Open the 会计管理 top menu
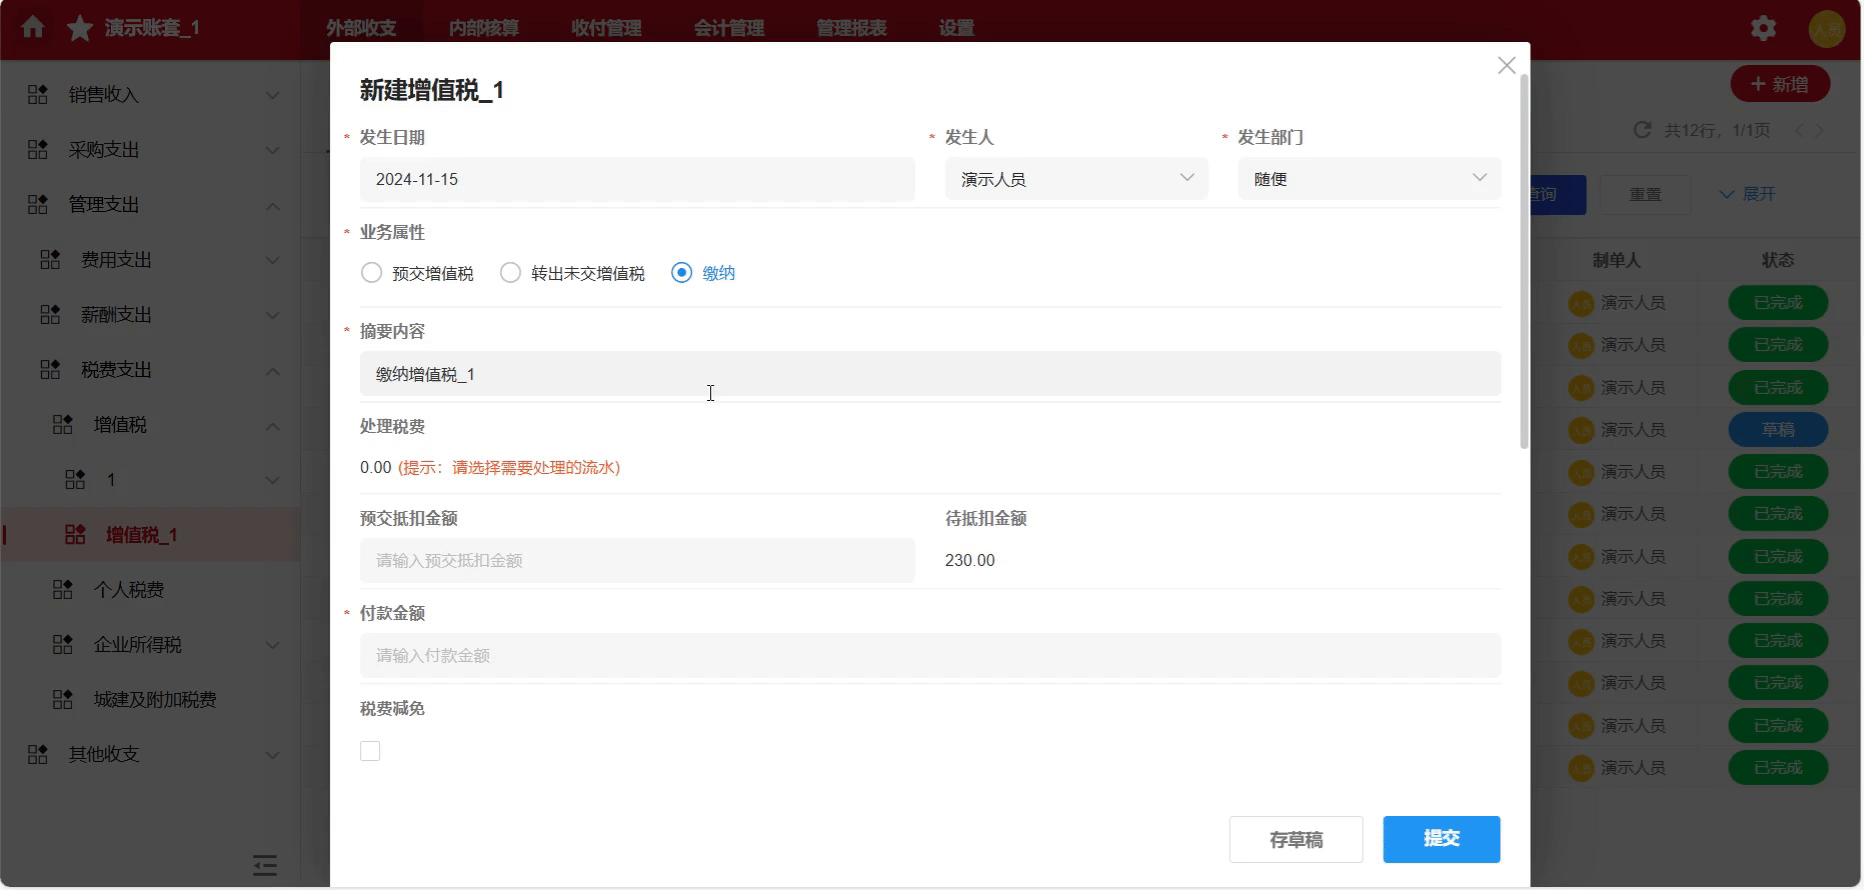The image size is (1864, 890). (729, 28)
